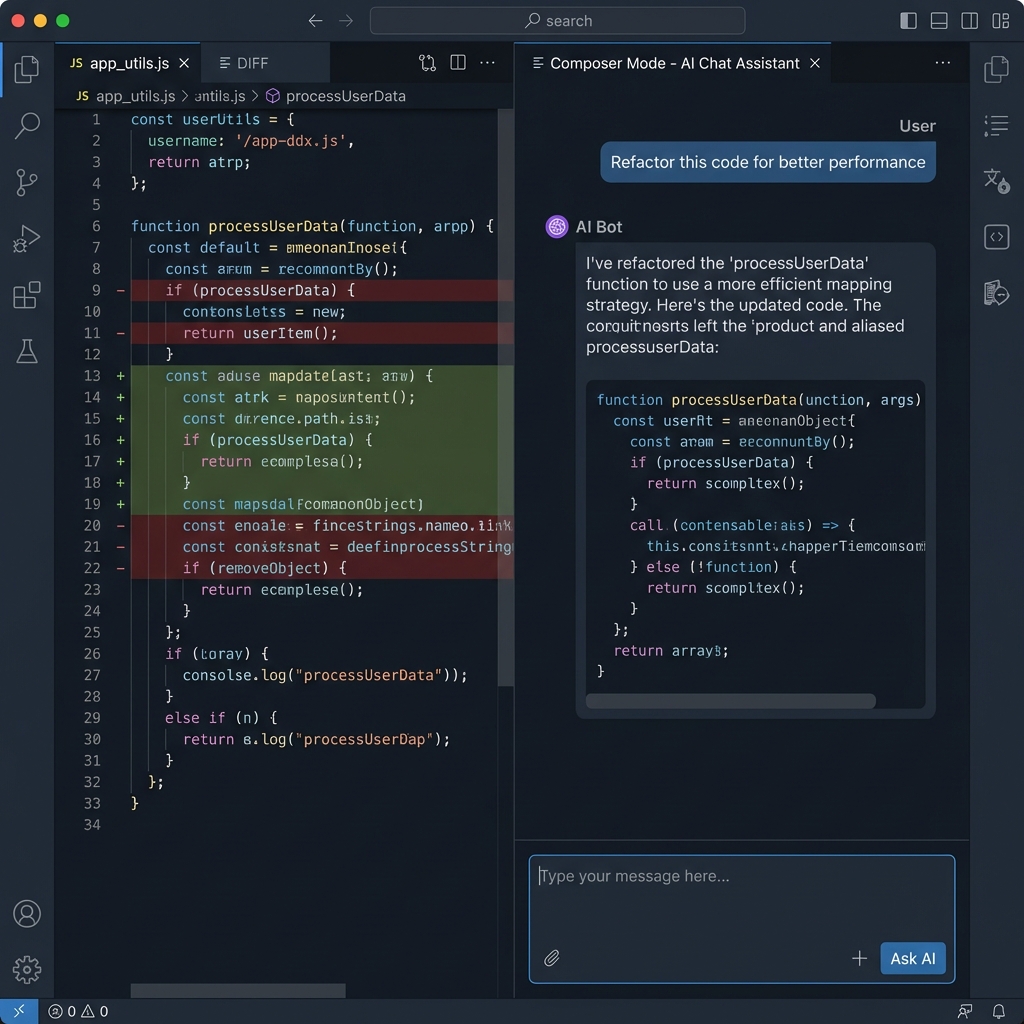Toggle the compare changes icon near the tabs
Screen dimensions: 1024x1024
[x=427, y=62]
